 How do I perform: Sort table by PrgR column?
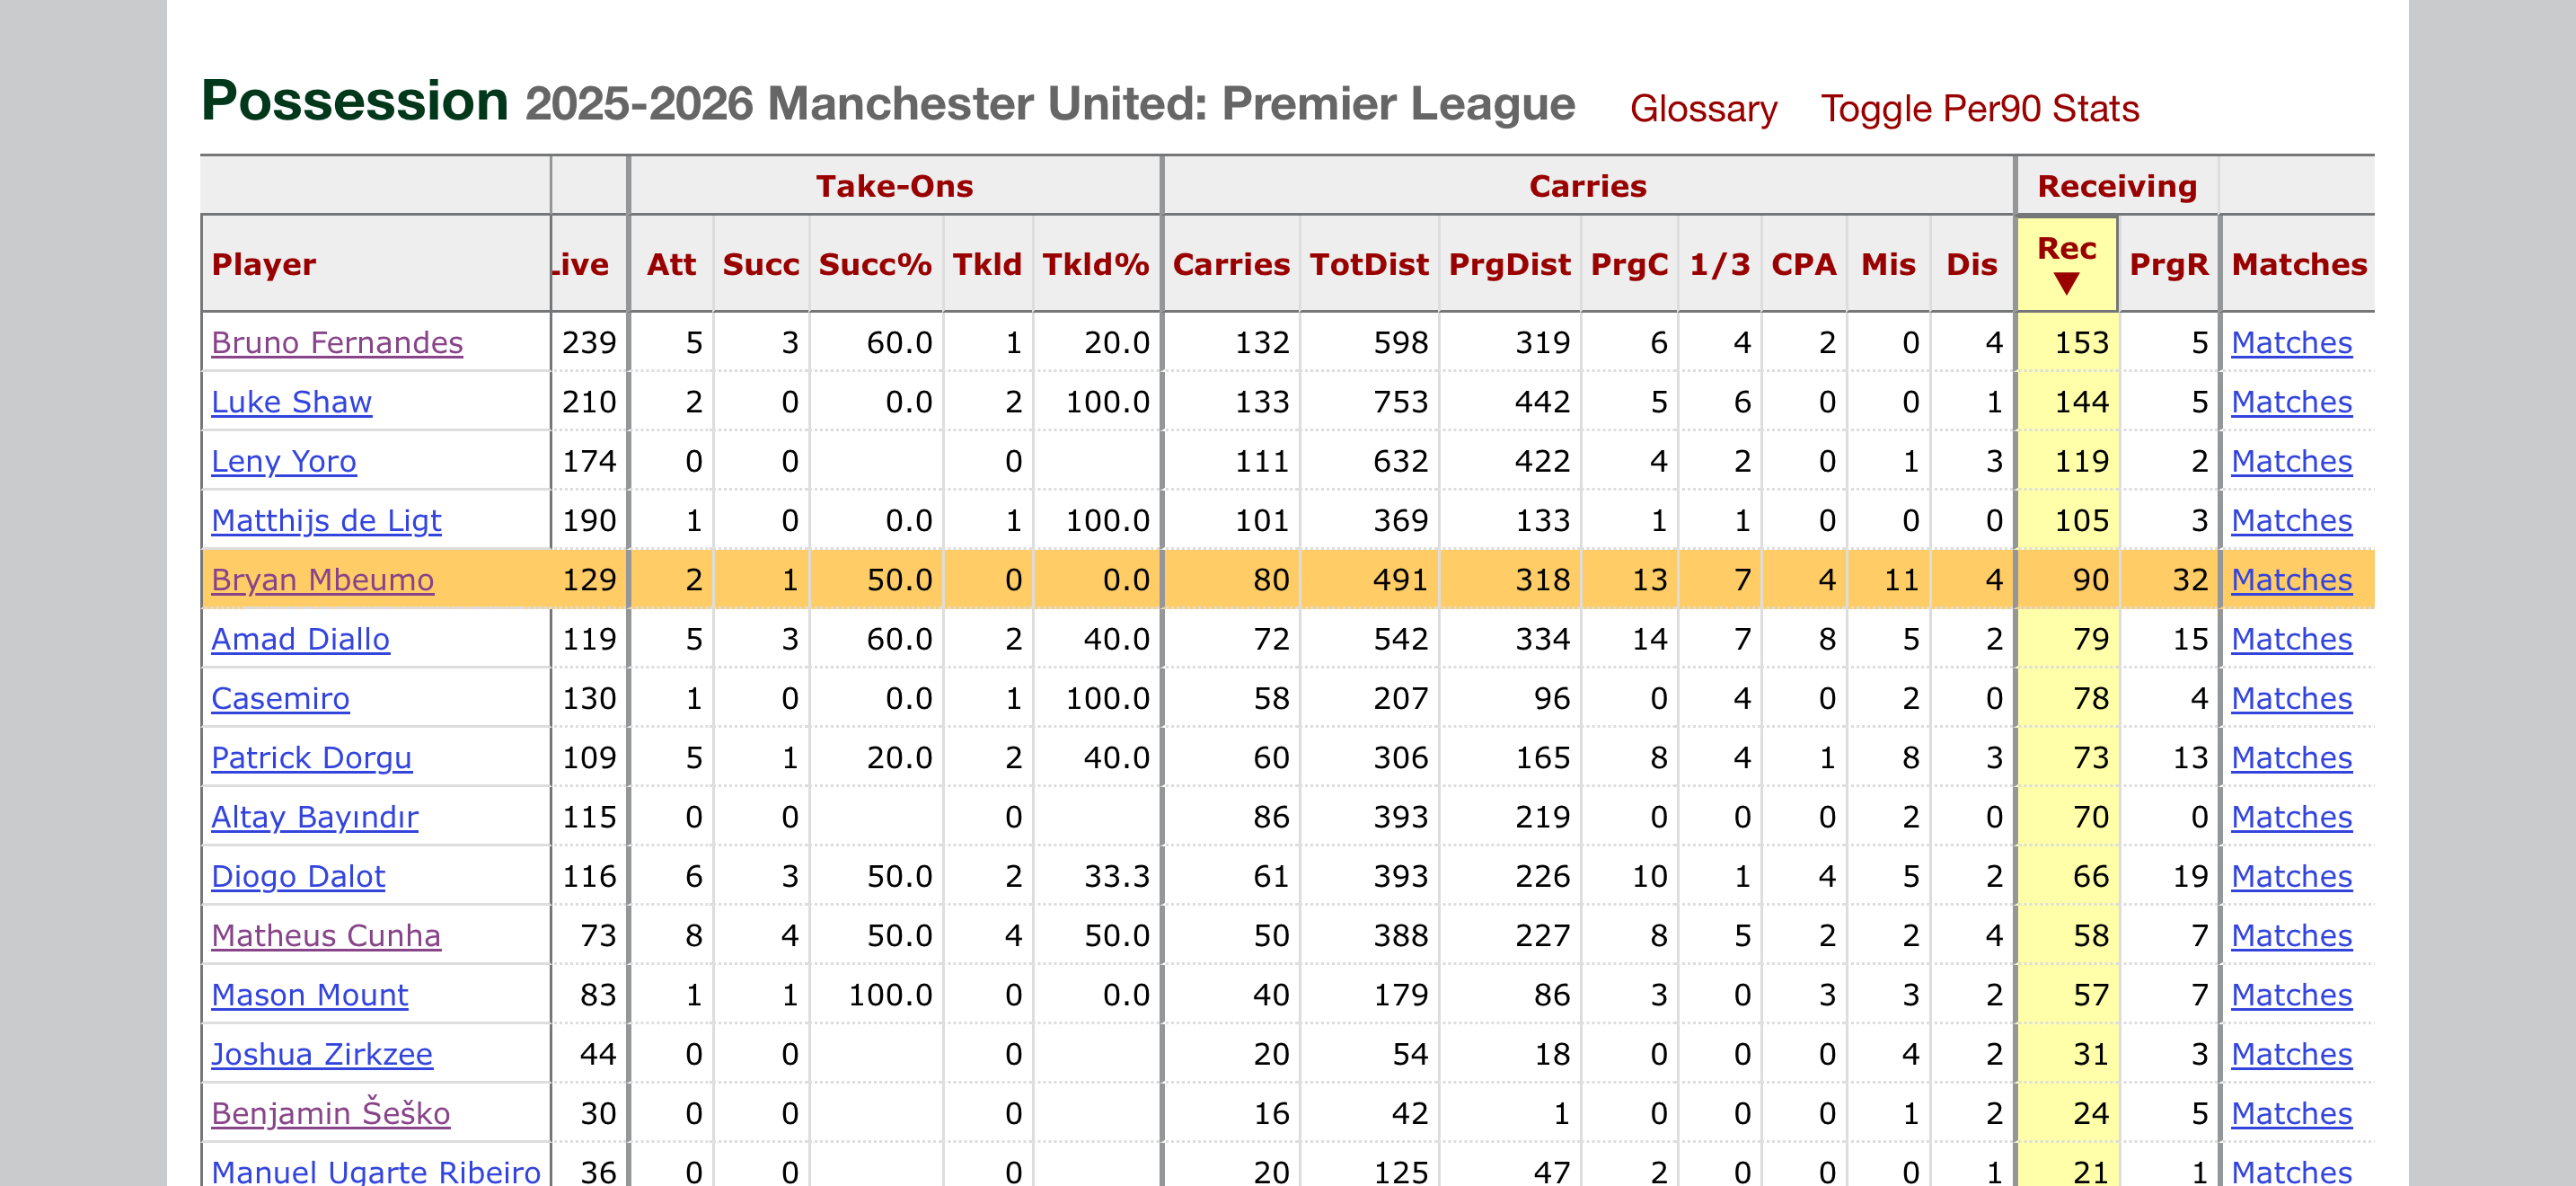click(x=2168, y=264)
